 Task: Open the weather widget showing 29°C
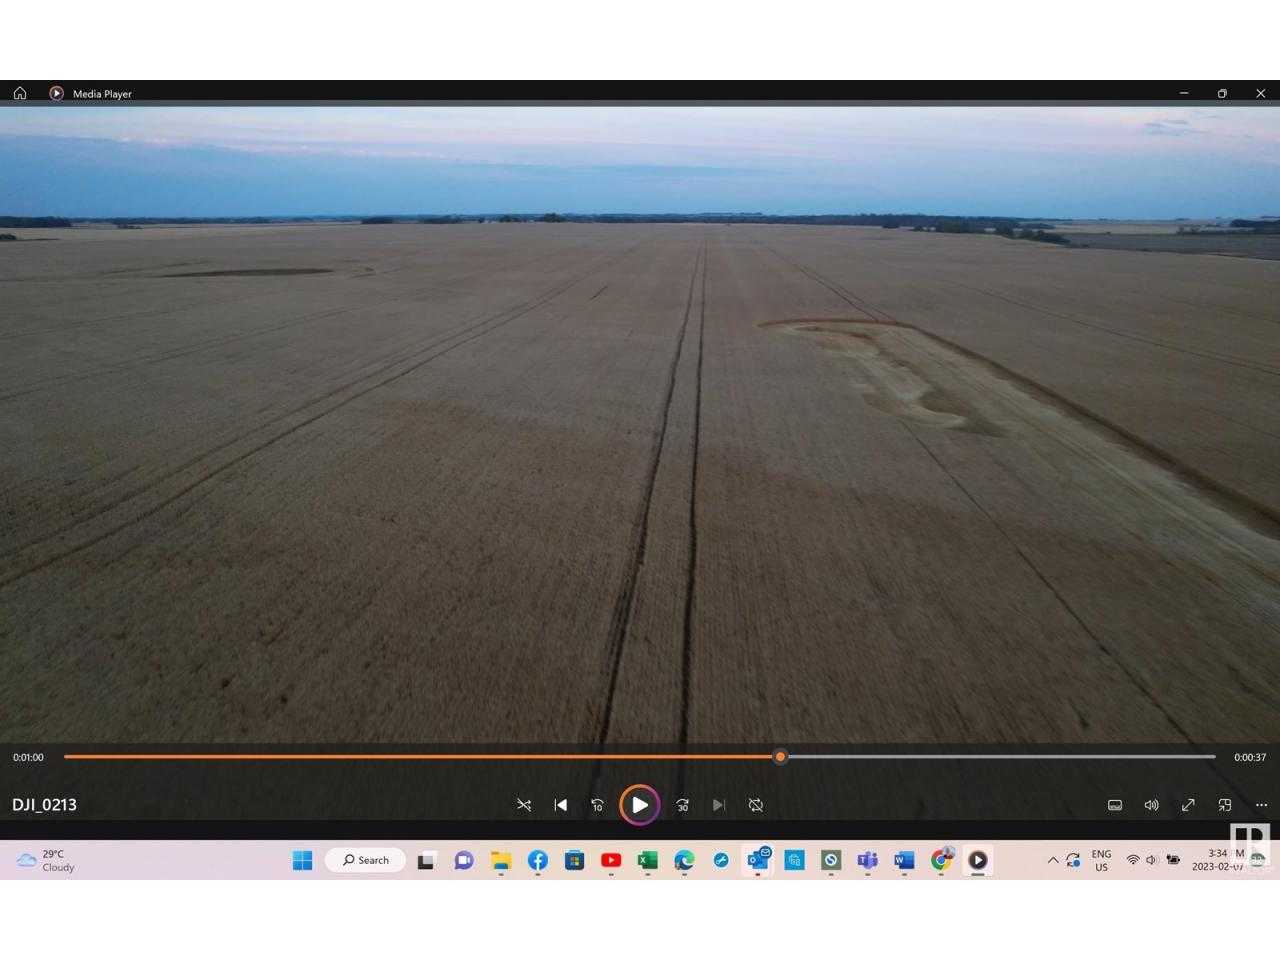(46, 860)
